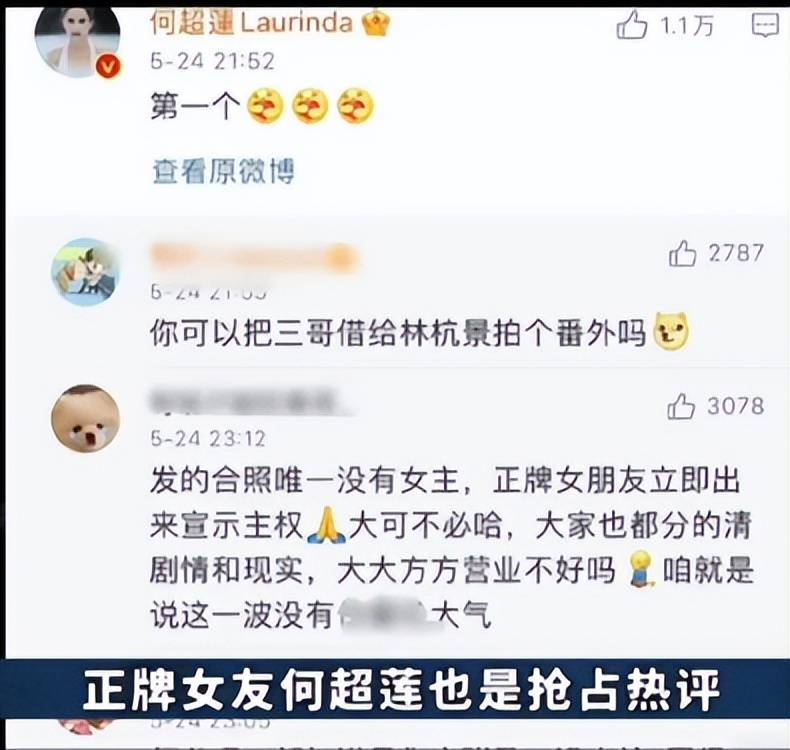Like 何超莲 Laurinda's comment with 1.1万 likes
Viewport: 790px width, 750px height.
click(x=632, y=25)
